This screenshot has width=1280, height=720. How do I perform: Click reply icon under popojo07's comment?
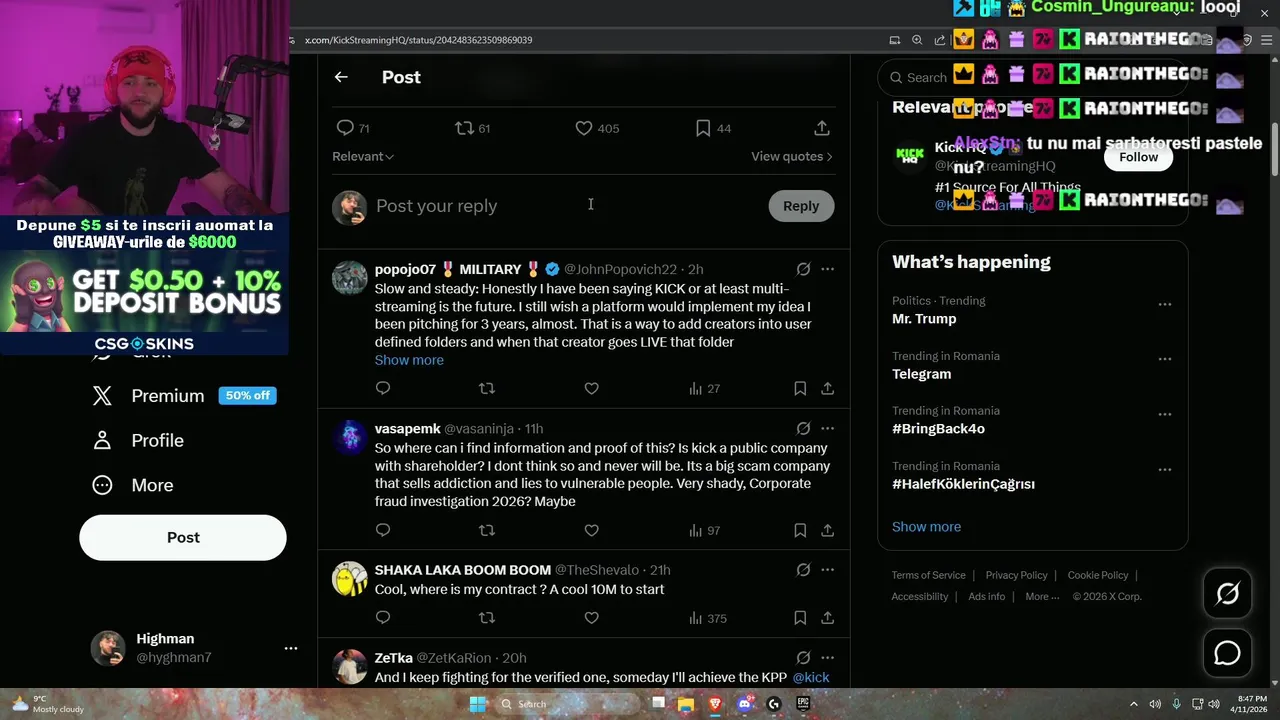click(x=383, y=388)
